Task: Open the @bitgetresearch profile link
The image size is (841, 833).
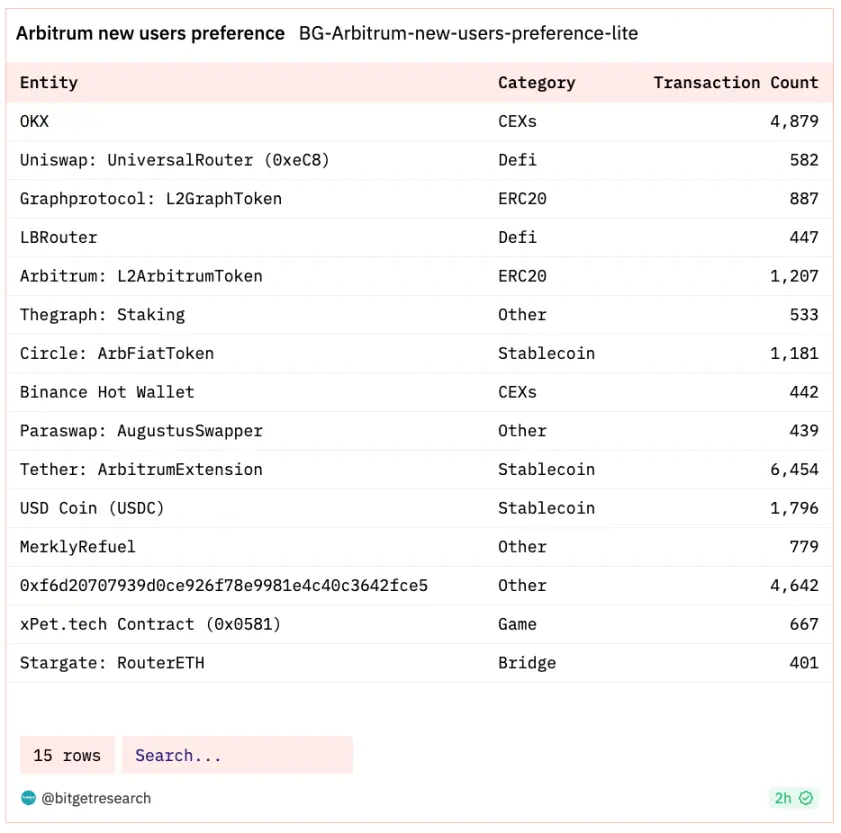Action: point(96,798)
